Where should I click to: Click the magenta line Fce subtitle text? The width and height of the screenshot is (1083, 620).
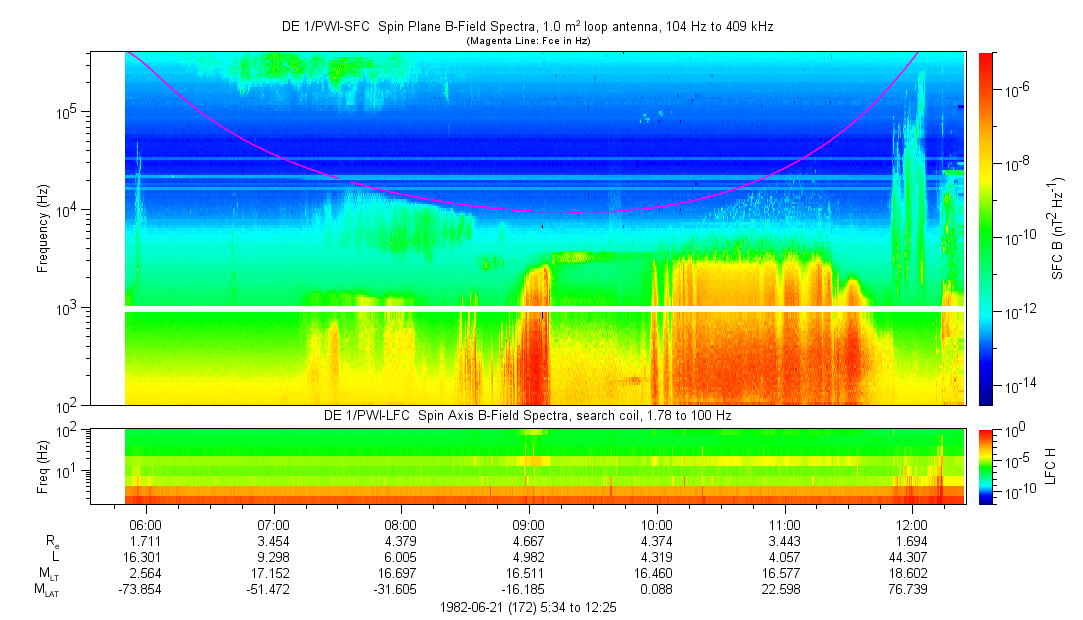click(x=530, y=40)
